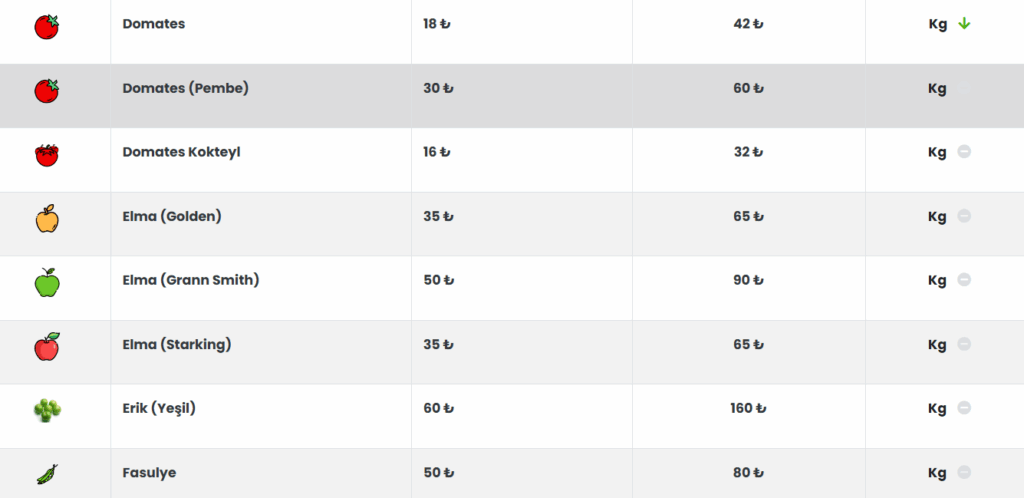Click the cocktail tomato icon
Image resolution: width=1024 pixels, height=498 pixels.
pos(46,155)
